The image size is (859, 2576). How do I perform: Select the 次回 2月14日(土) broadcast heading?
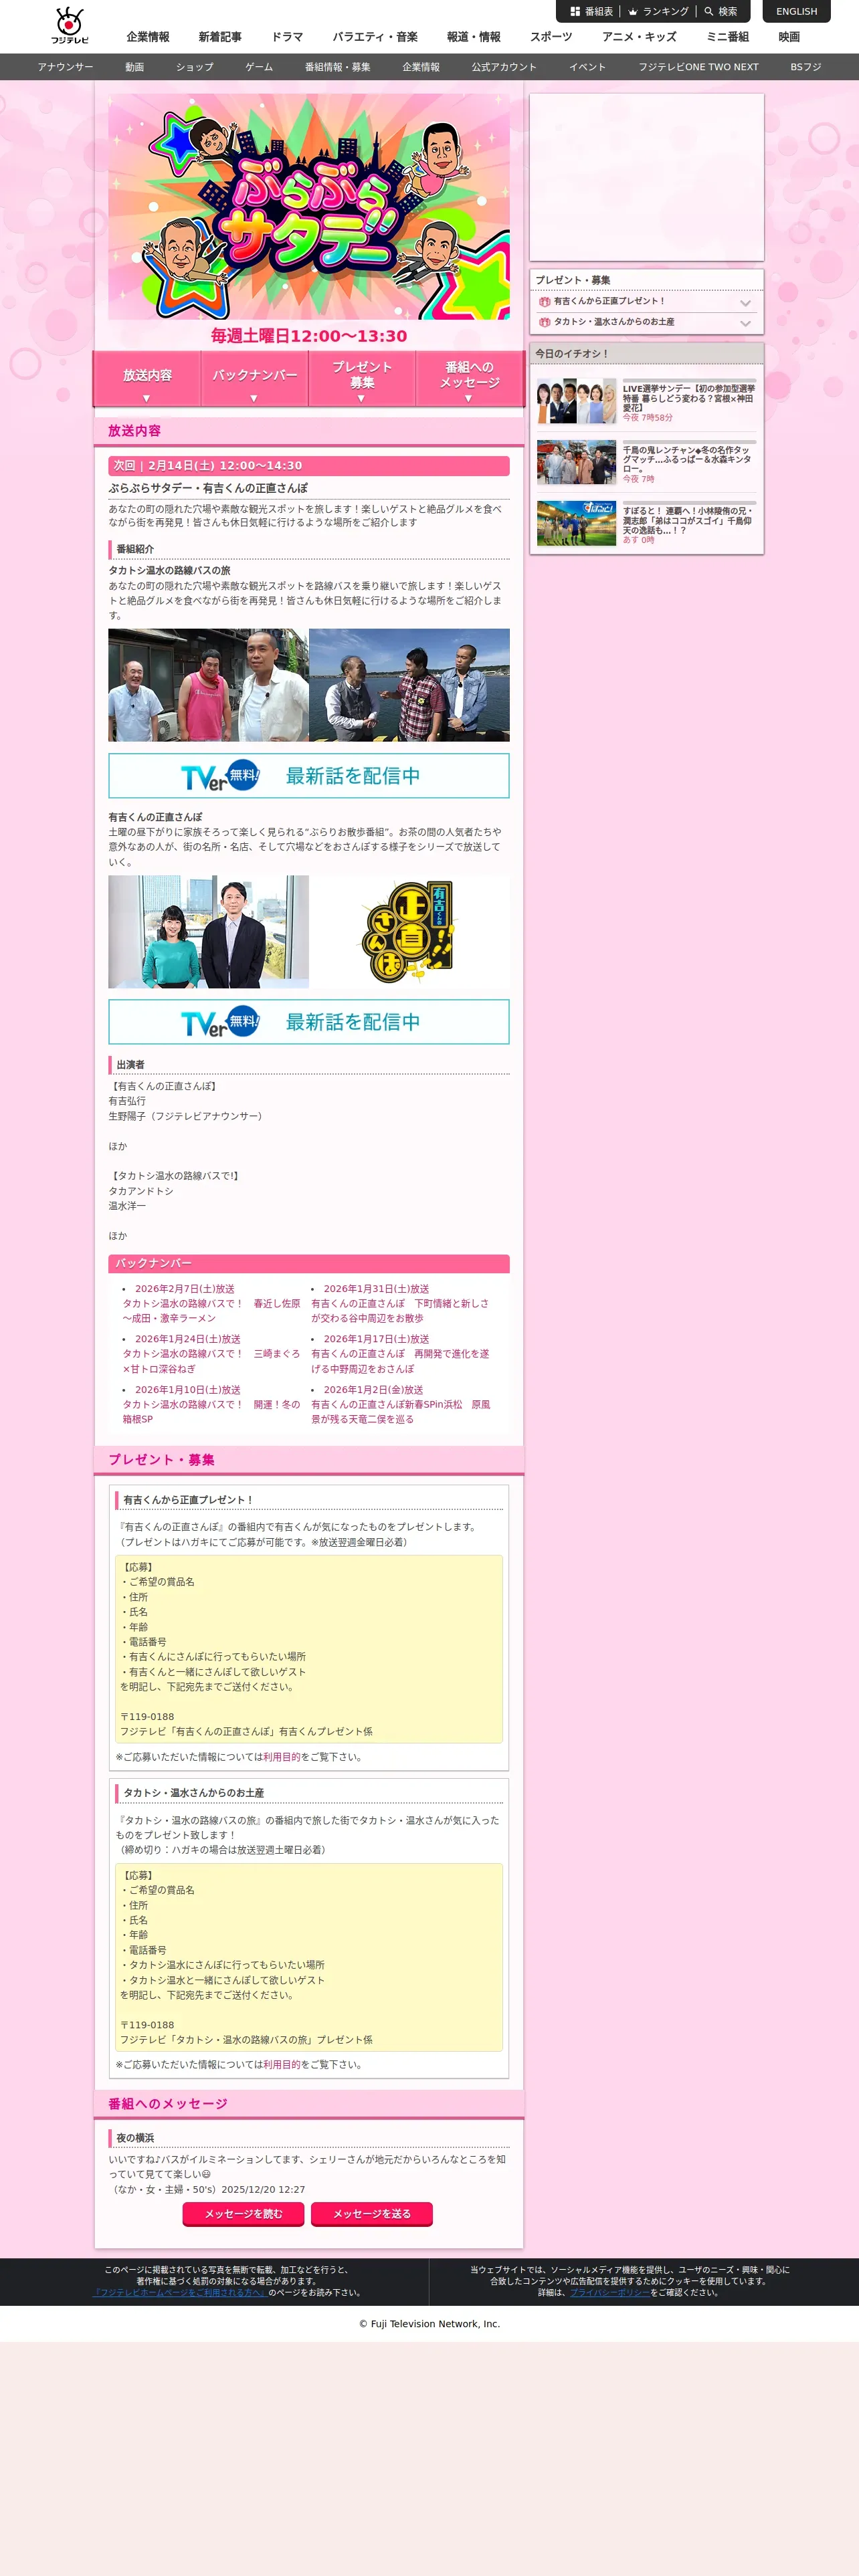(309, 466)
